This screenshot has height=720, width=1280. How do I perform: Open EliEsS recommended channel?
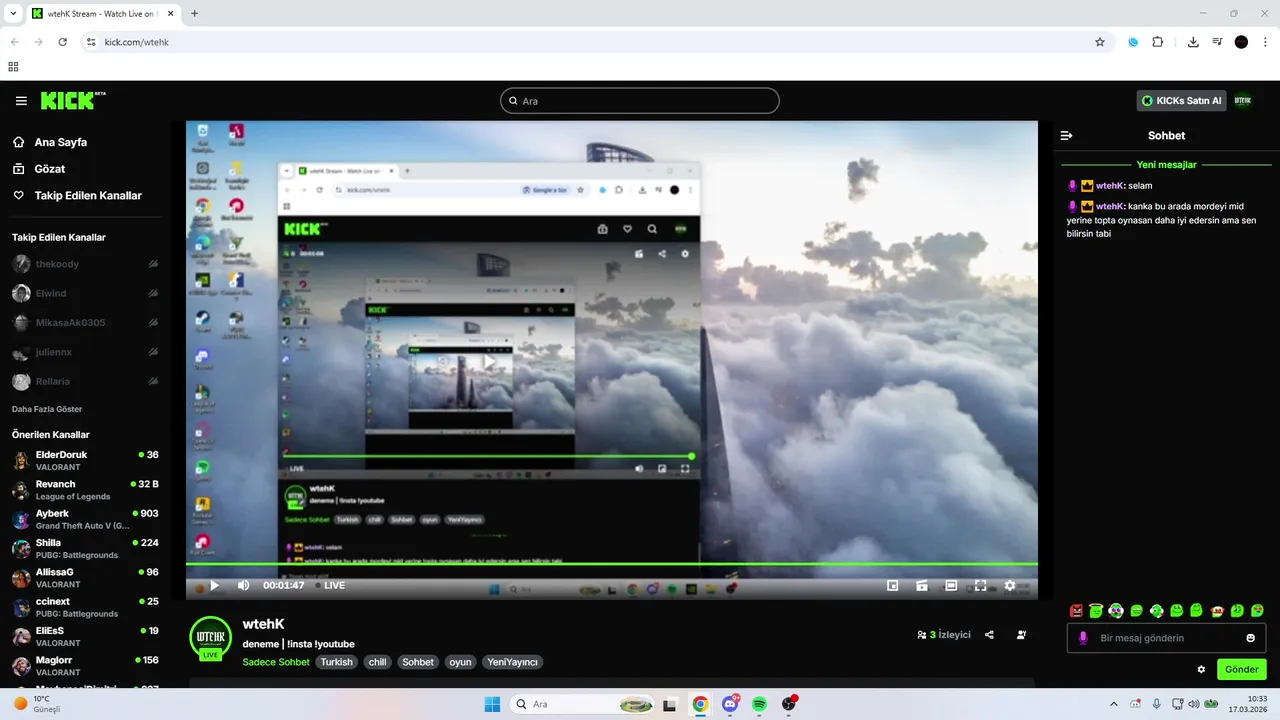coord(85,636)
